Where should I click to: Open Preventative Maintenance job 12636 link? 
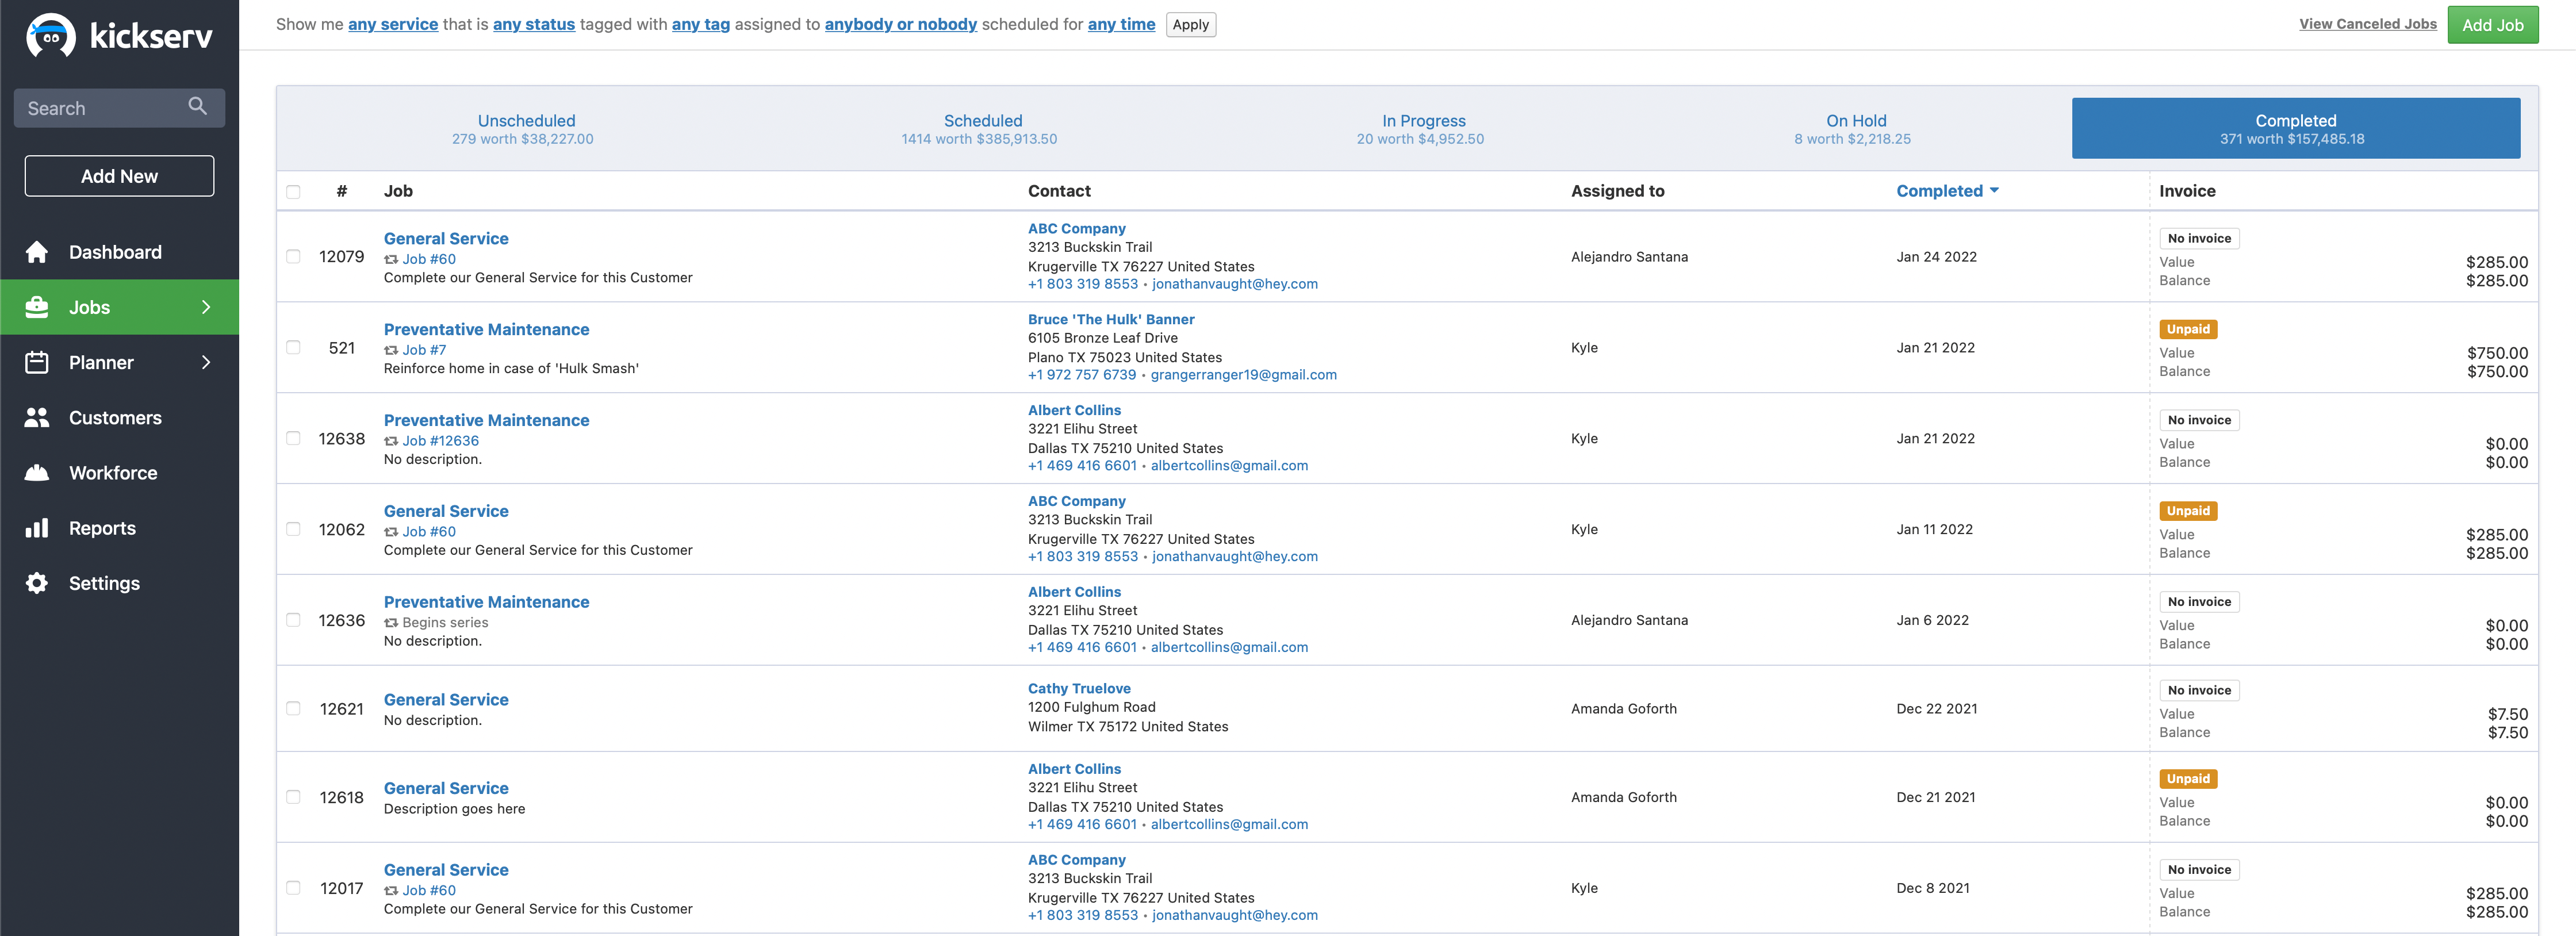point(486,602)
